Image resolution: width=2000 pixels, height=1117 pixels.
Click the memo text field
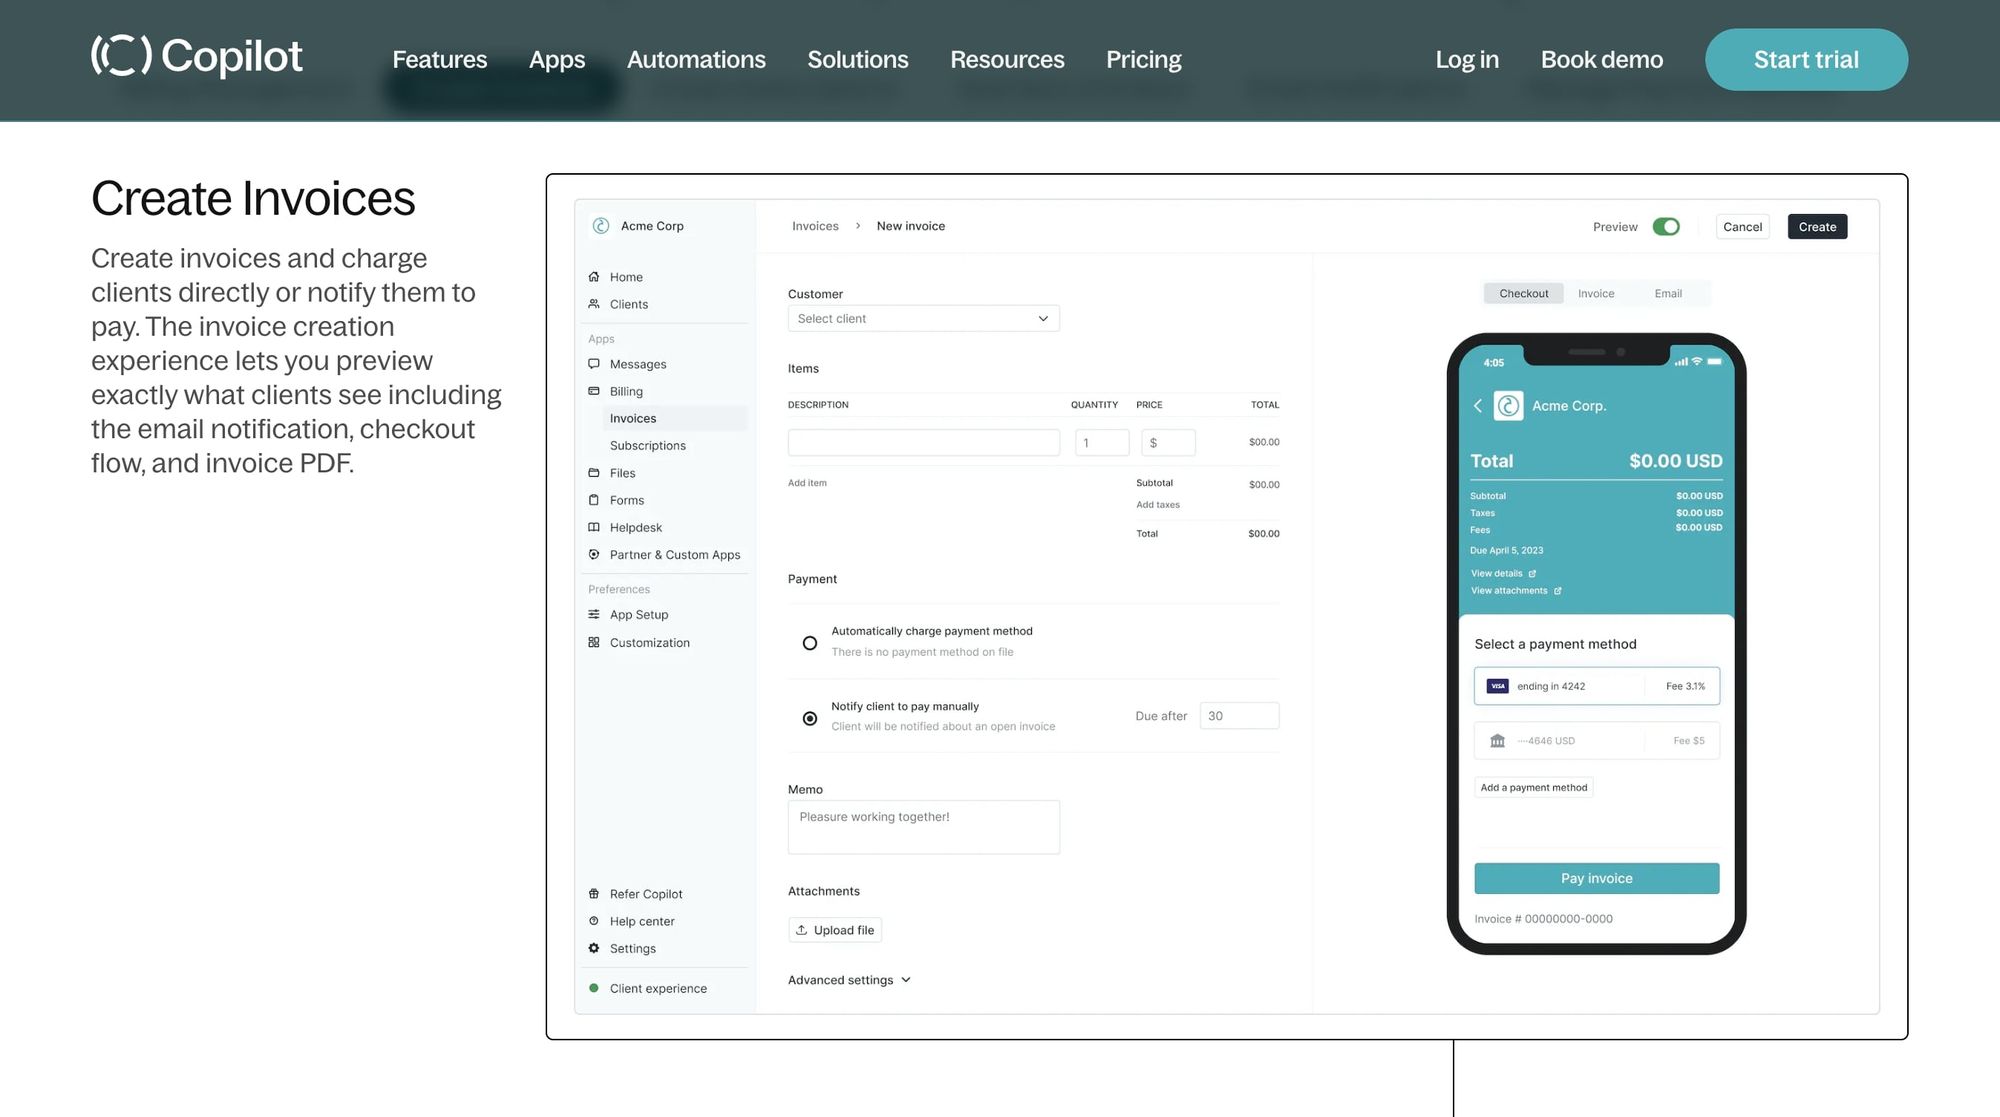(x=923, y=827)
